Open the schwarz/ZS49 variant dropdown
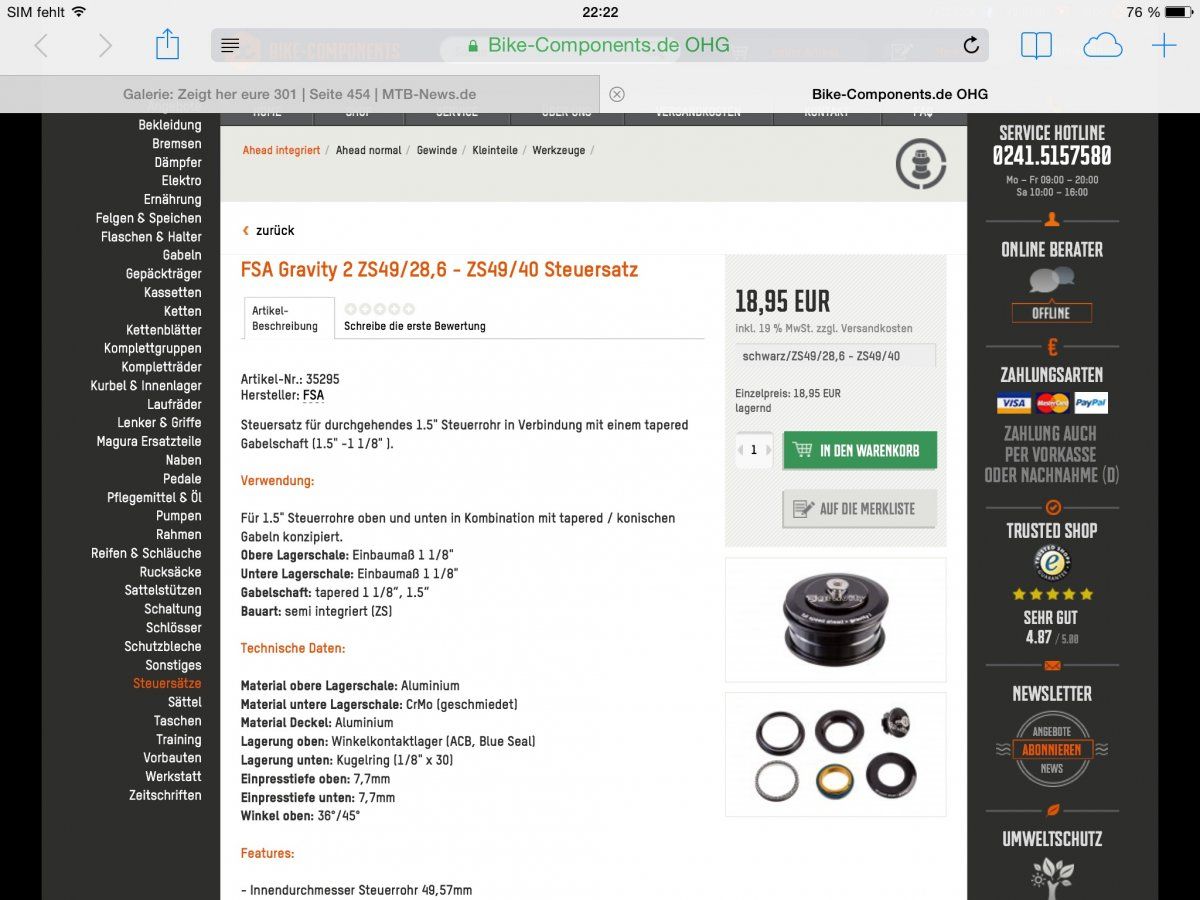Image resolution: width=1200 pixels, height=900 pixels. (x=835, y=356)
